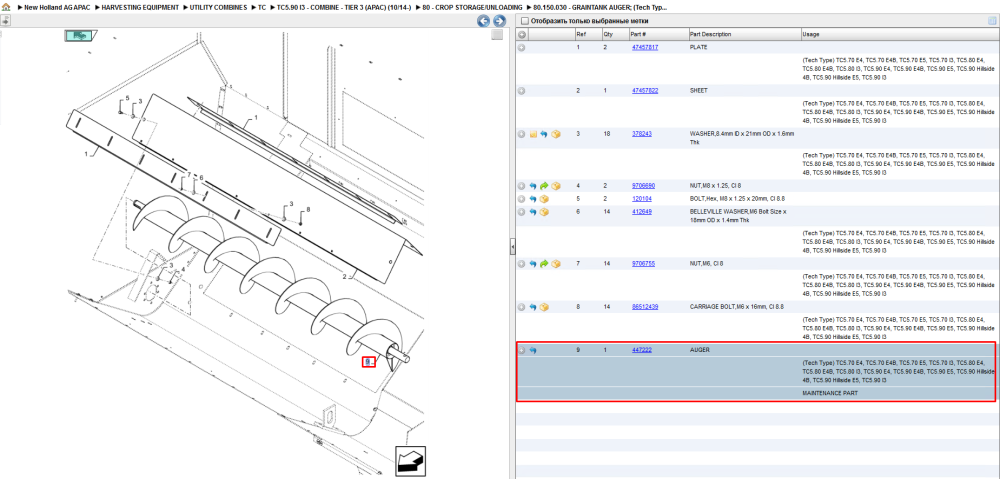This screenshot has width=1000, height=479.
Task: Open part number 447222 link
Action: (x=642, y=350)
